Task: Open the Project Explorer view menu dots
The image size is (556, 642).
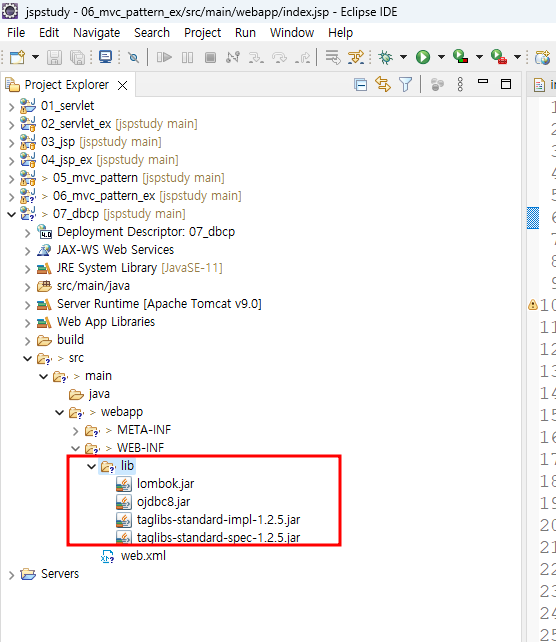Action: pos(460,84)
